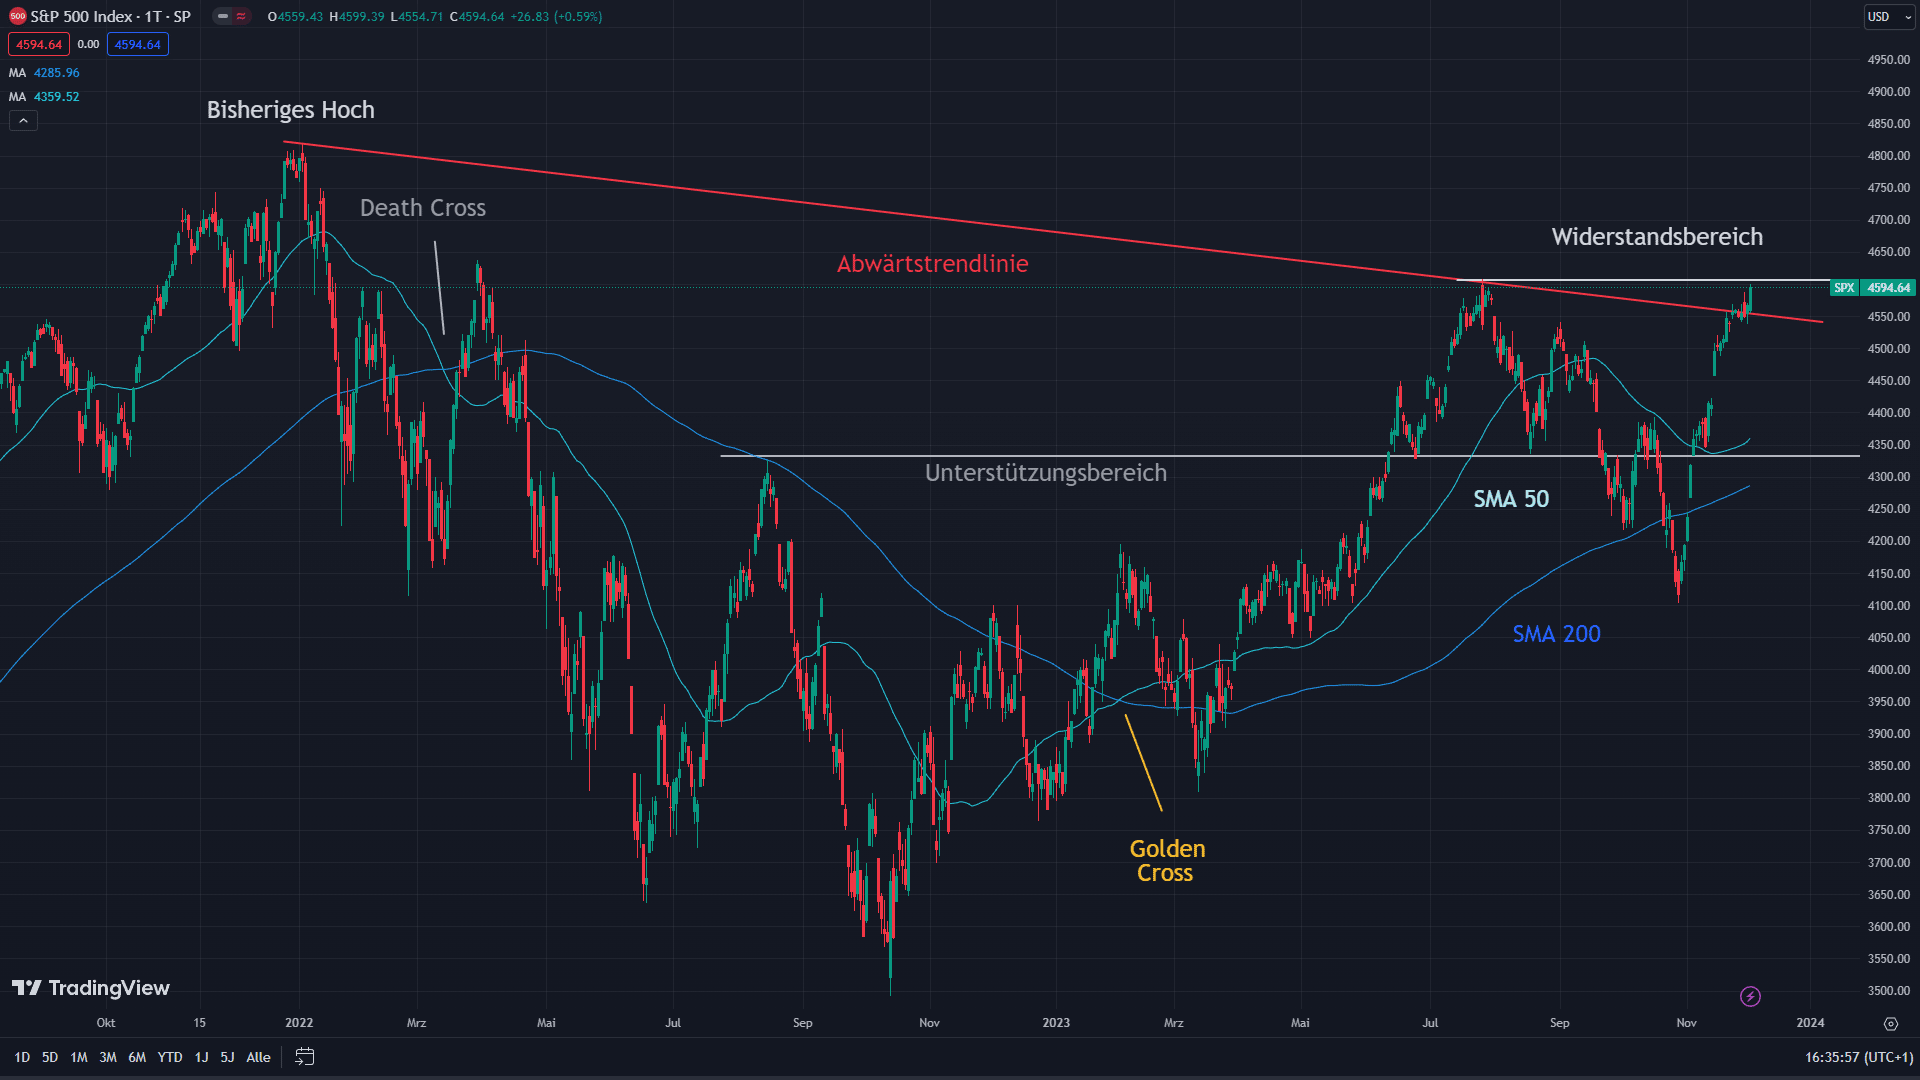Image resolution: width=1920 pixels, height=1080 pixels.
Task: Open the USD currency dropdown
Action: point(1888,16)
